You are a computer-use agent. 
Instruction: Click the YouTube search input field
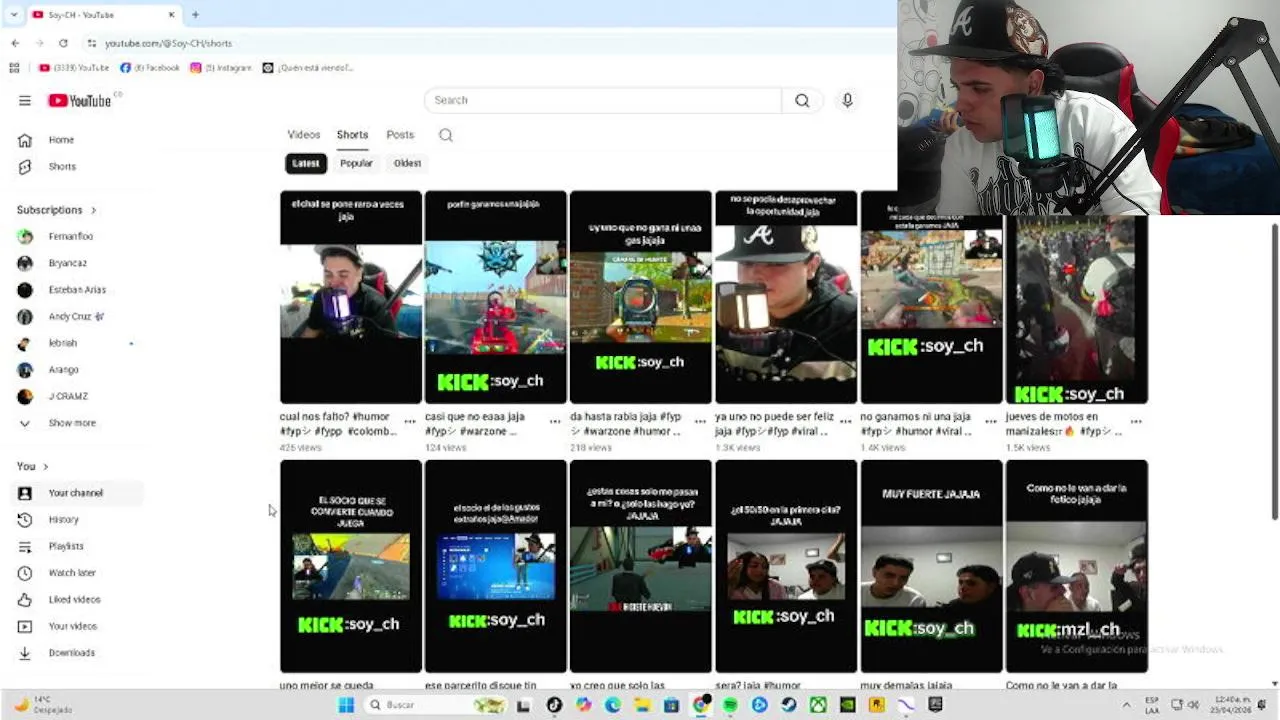pos(603,100)
